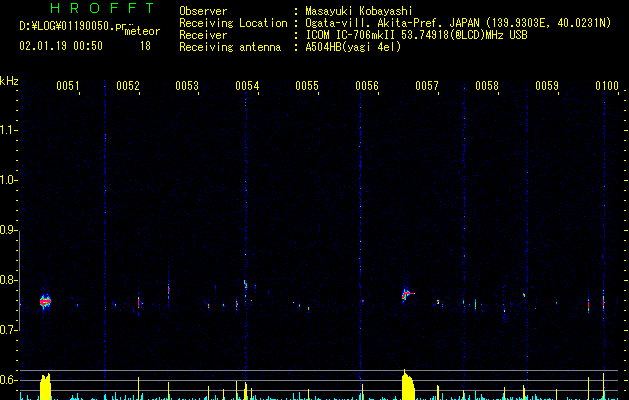Click the kHz axis unit label
Viewport: 629px width, 400px height.
coord(9,81)
